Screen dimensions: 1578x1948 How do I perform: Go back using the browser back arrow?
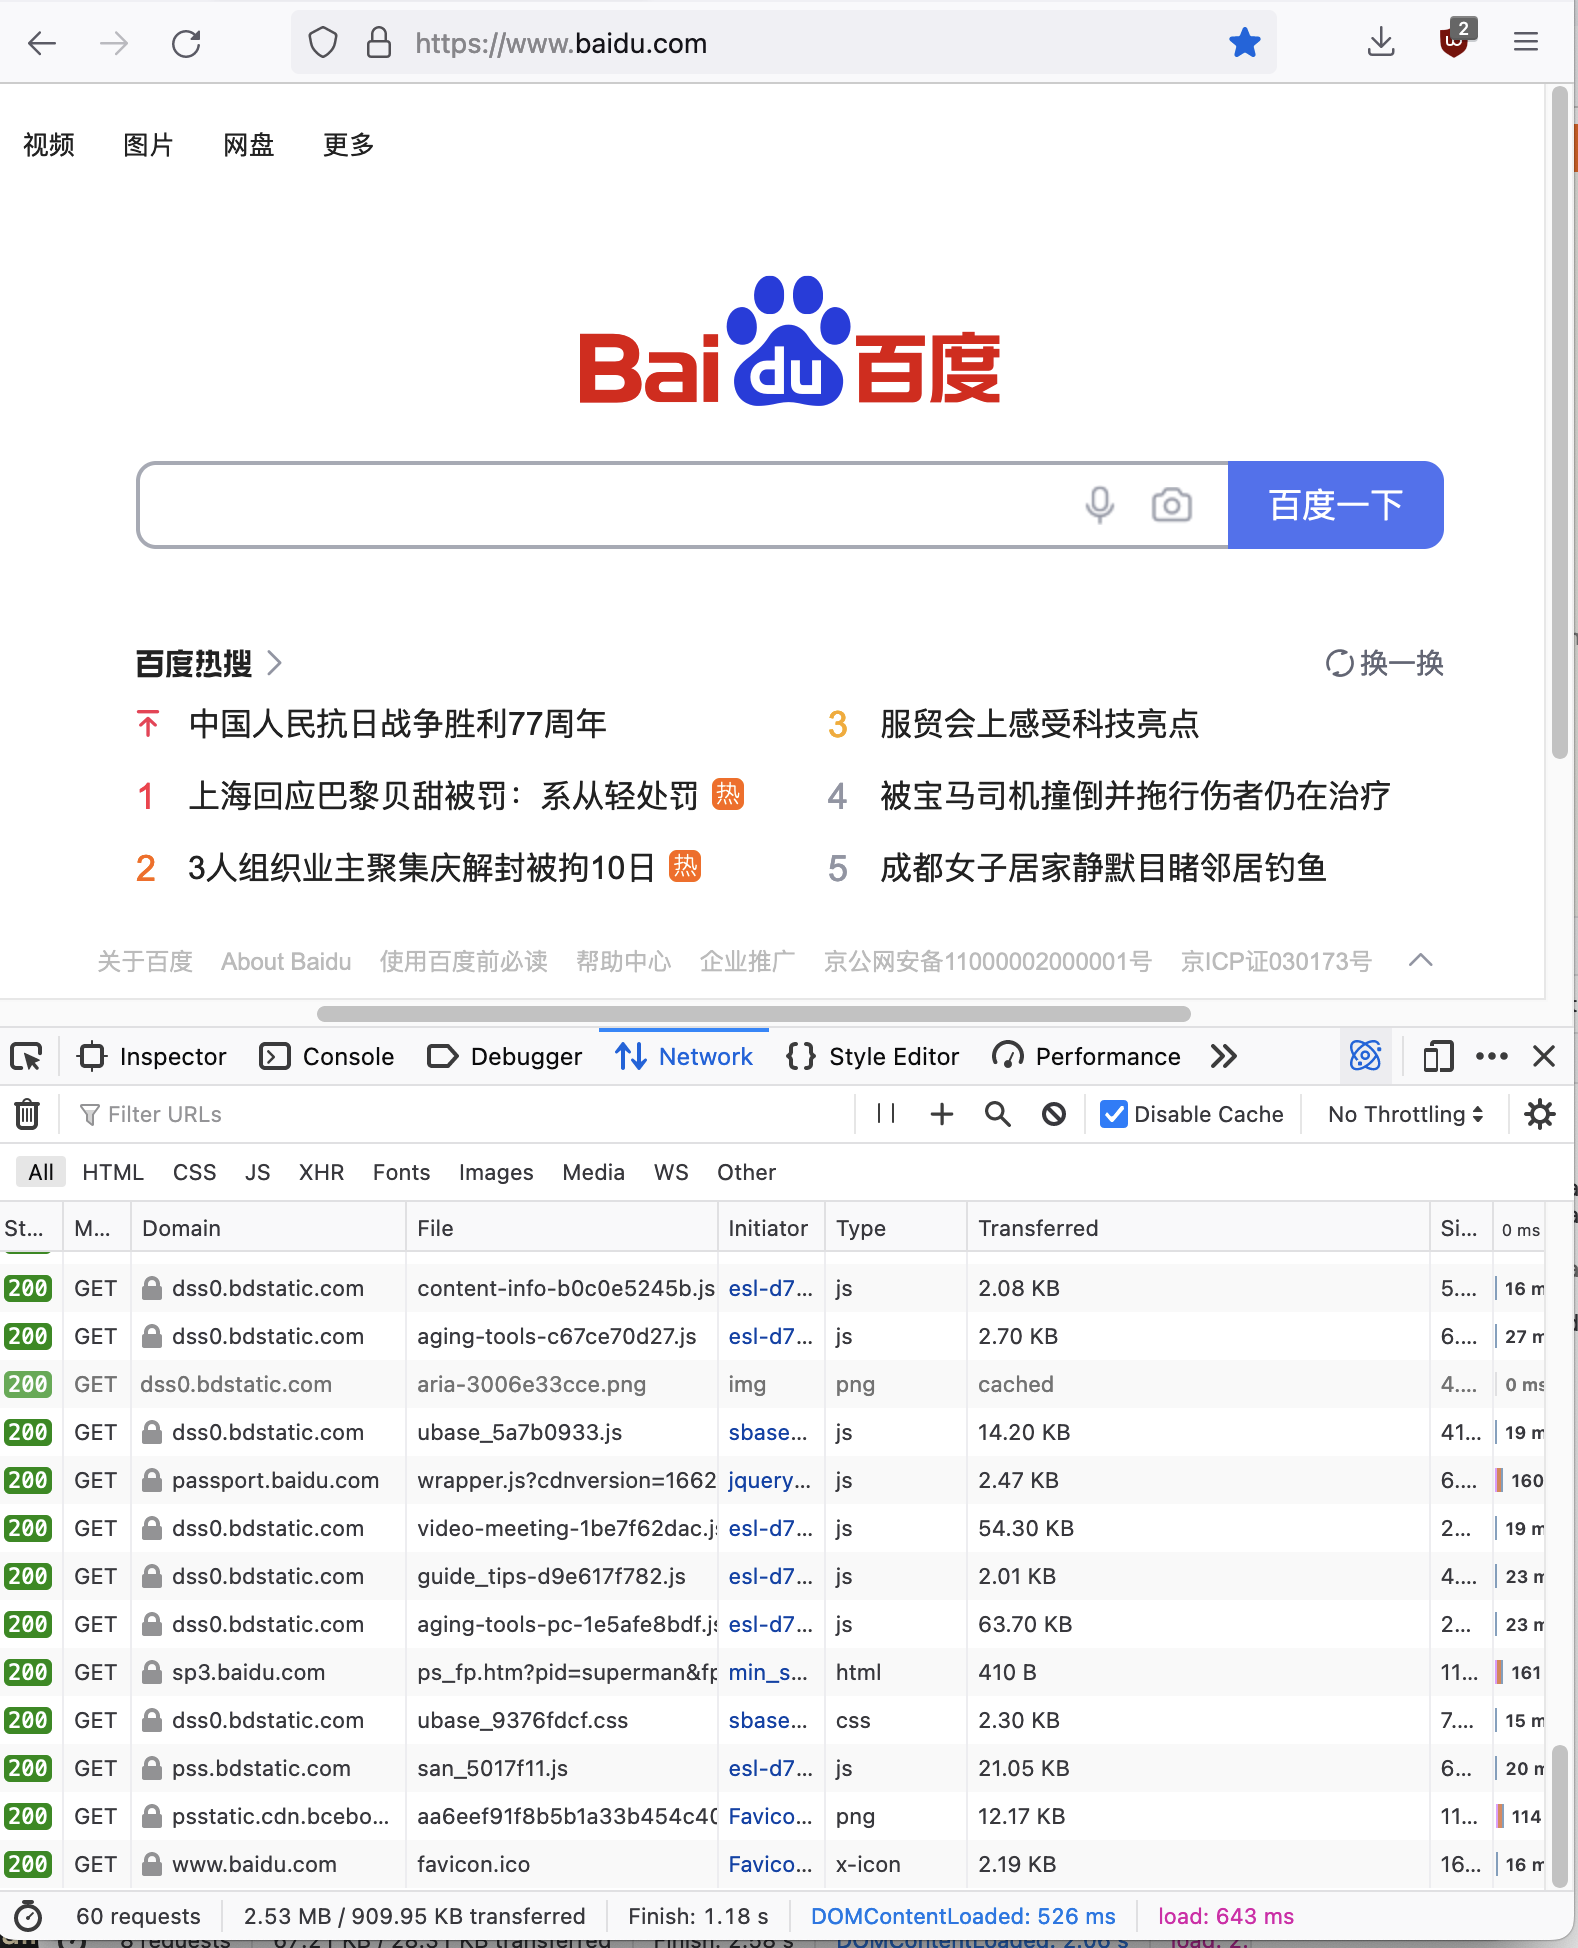[42, 43]
